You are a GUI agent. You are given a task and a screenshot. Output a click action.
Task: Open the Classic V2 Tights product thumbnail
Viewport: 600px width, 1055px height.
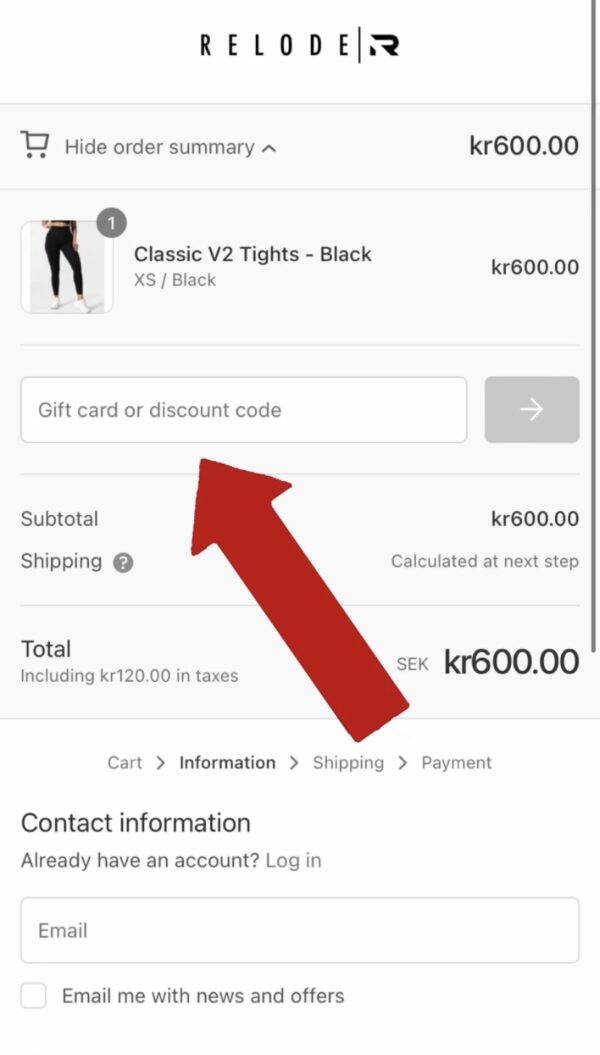click(67, 267)
